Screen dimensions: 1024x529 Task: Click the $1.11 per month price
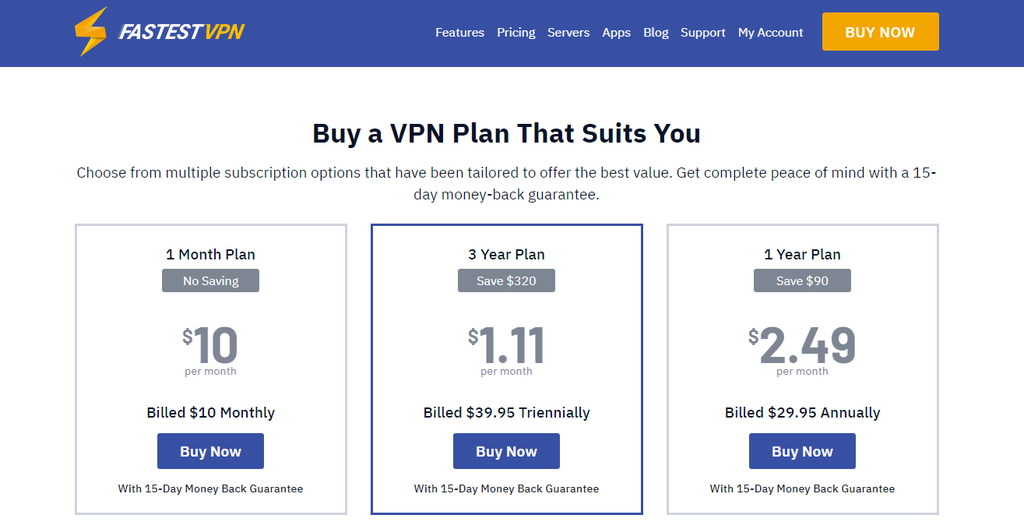pyautogui.click(x=506, y=350)
